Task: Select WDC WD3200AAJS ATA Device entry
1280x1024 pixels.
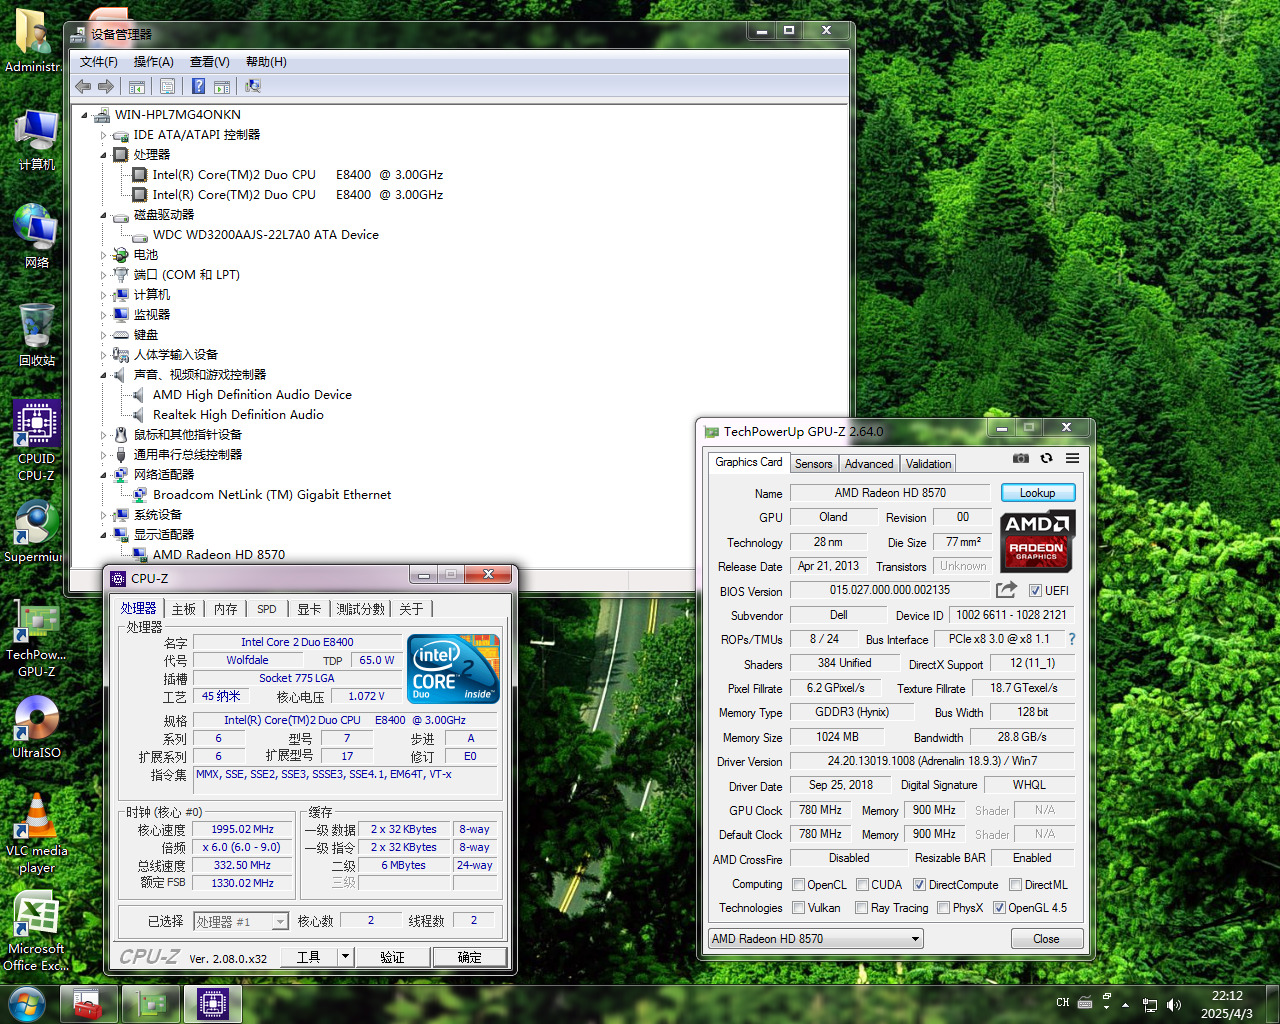Action: [x=265, y=235]
